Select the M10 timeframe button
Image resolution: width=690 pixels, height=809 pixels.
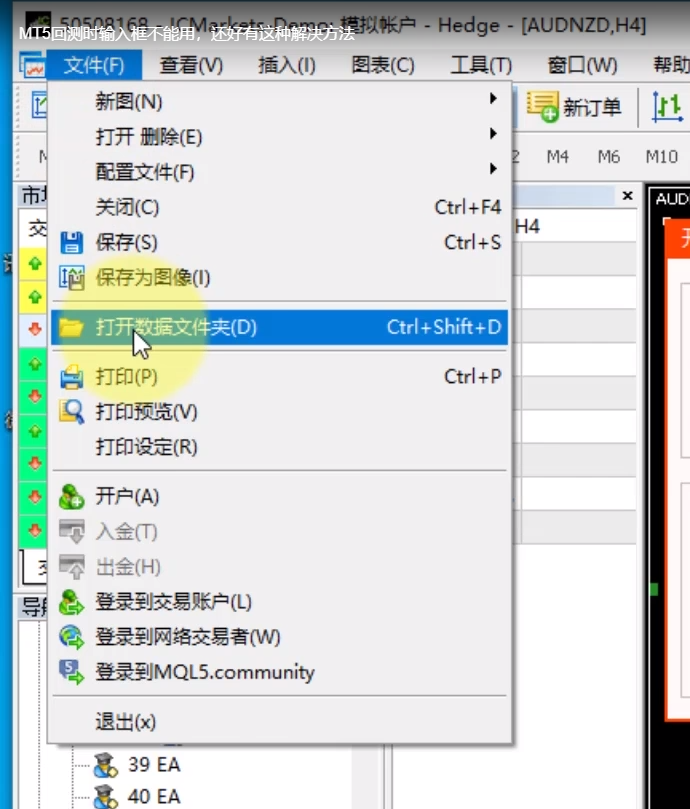[662, 156]
